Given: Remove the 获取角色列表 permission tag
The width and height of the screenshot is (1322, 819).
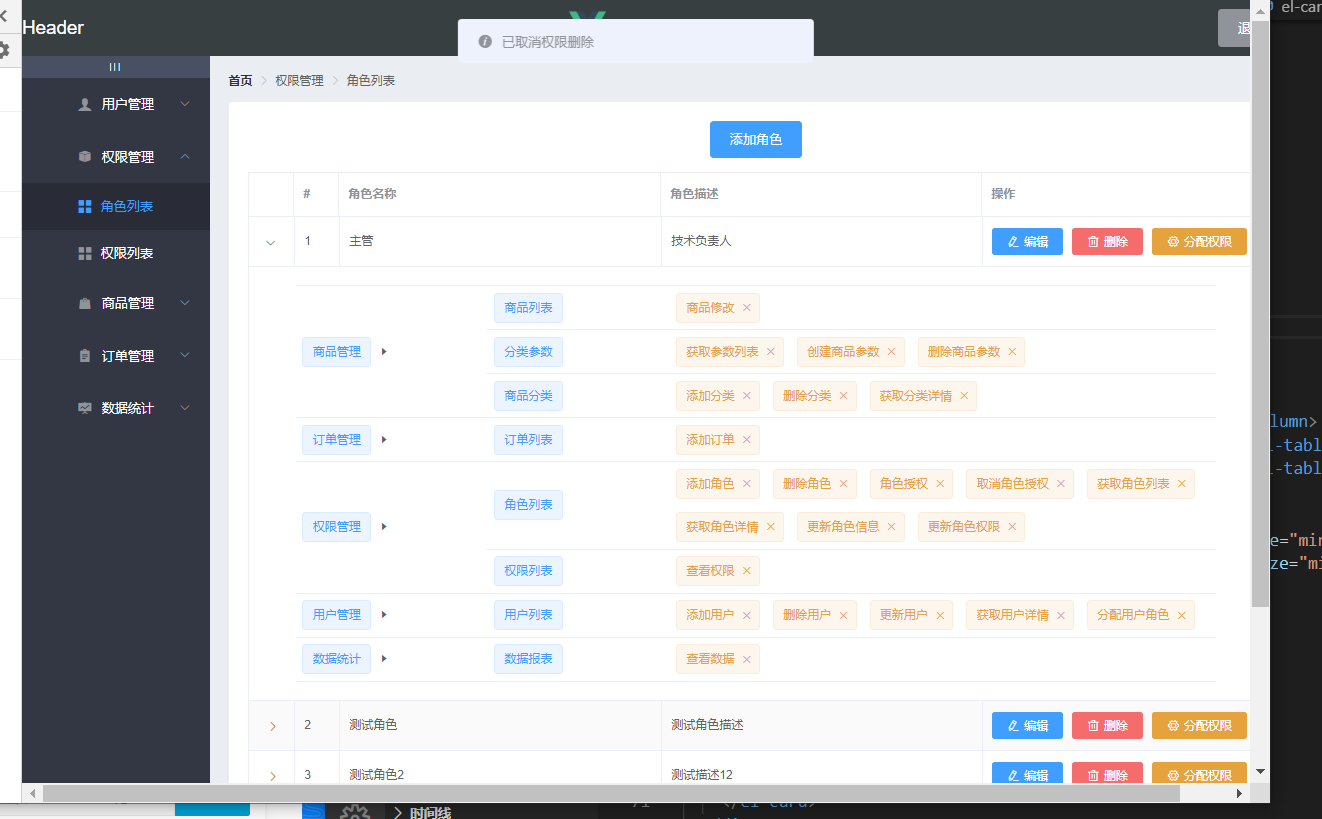Looking at the screenshot, I should point(1181,484).
